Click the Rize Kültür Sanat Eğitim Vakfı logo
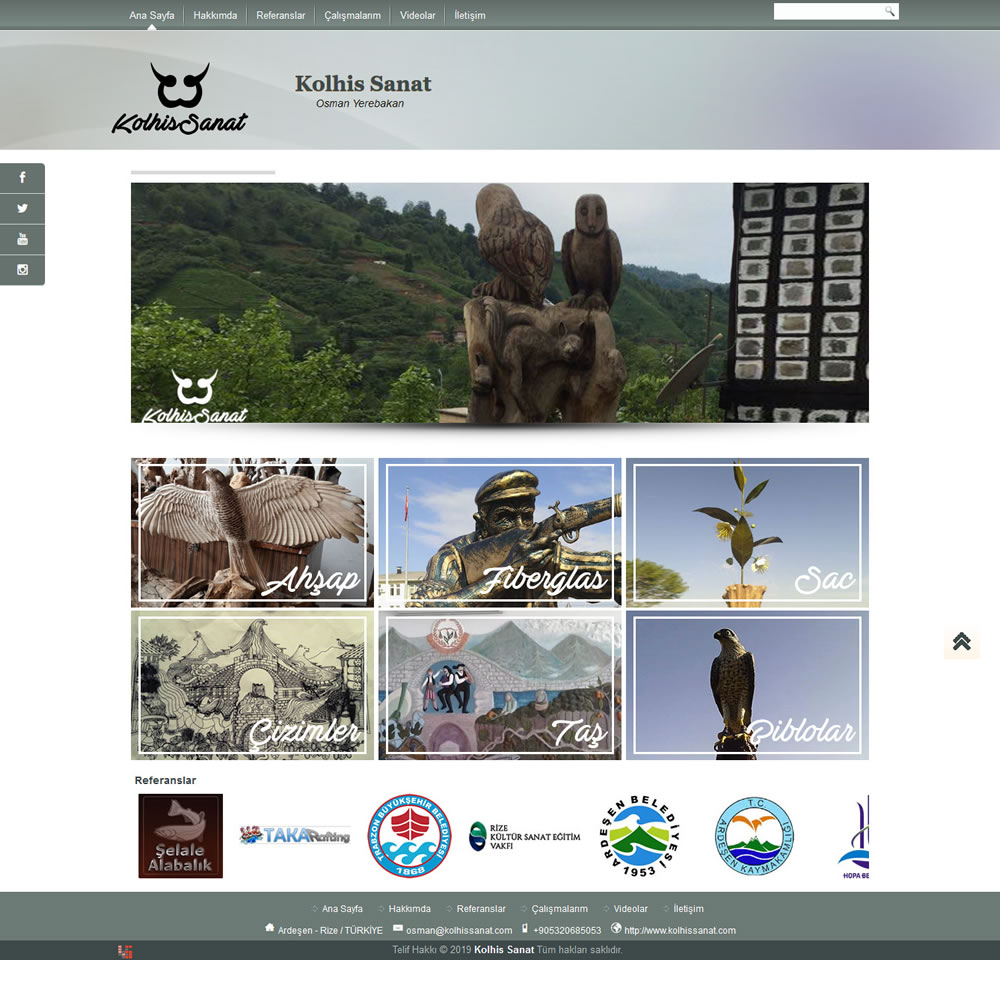This screenshot has height=1000, width=1000. 525,836
